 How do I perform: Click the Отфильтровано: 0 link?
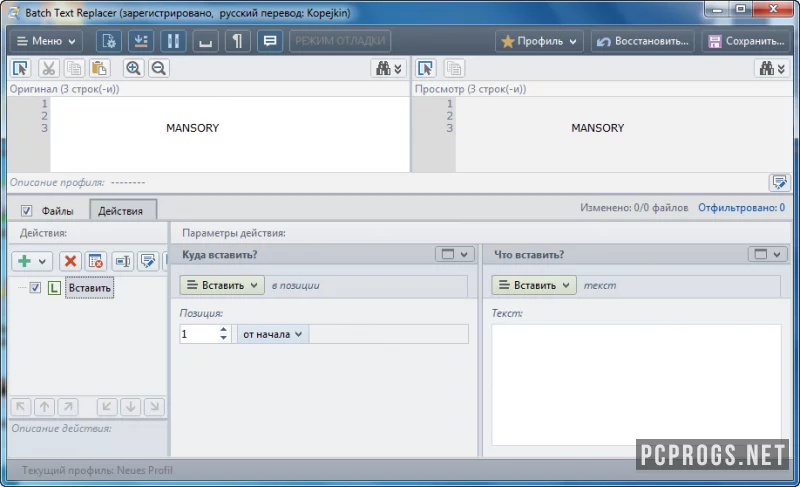(741, 208)
